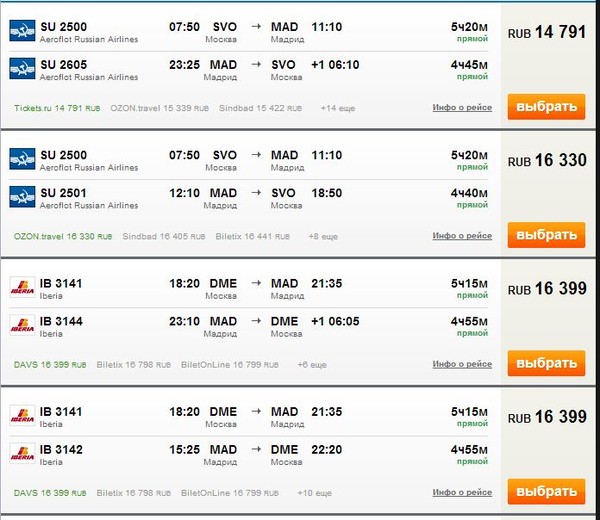Click Iberia logo in first IB 3141 row

(21, 288)
